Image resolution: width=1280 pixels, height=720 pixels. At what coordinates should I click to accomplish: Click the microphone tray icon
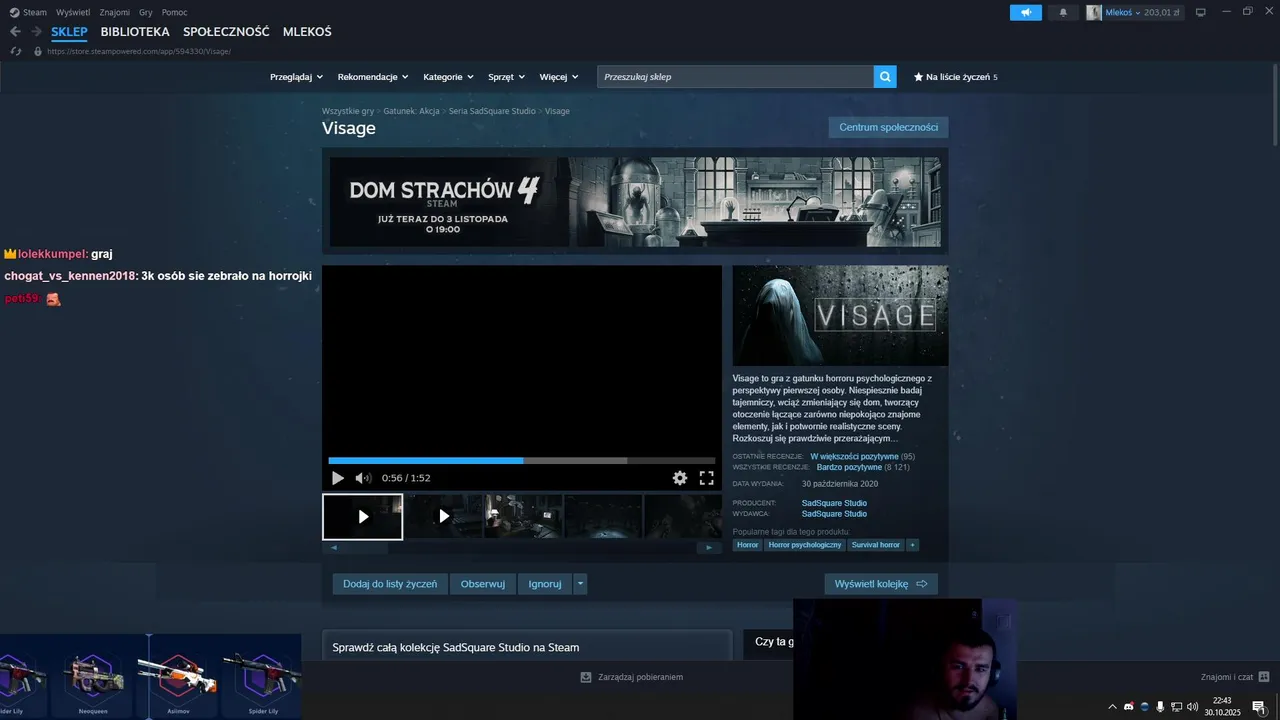pyautogui.click(x=1160, y=707)
